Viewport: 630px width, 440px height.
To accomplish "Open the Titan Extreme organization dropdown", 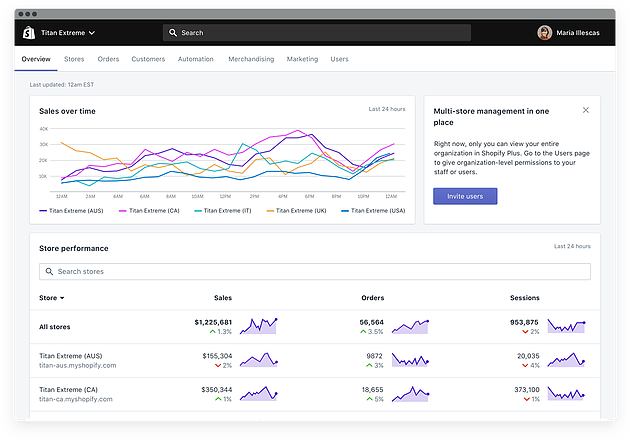I will click(x=68, y=33).
